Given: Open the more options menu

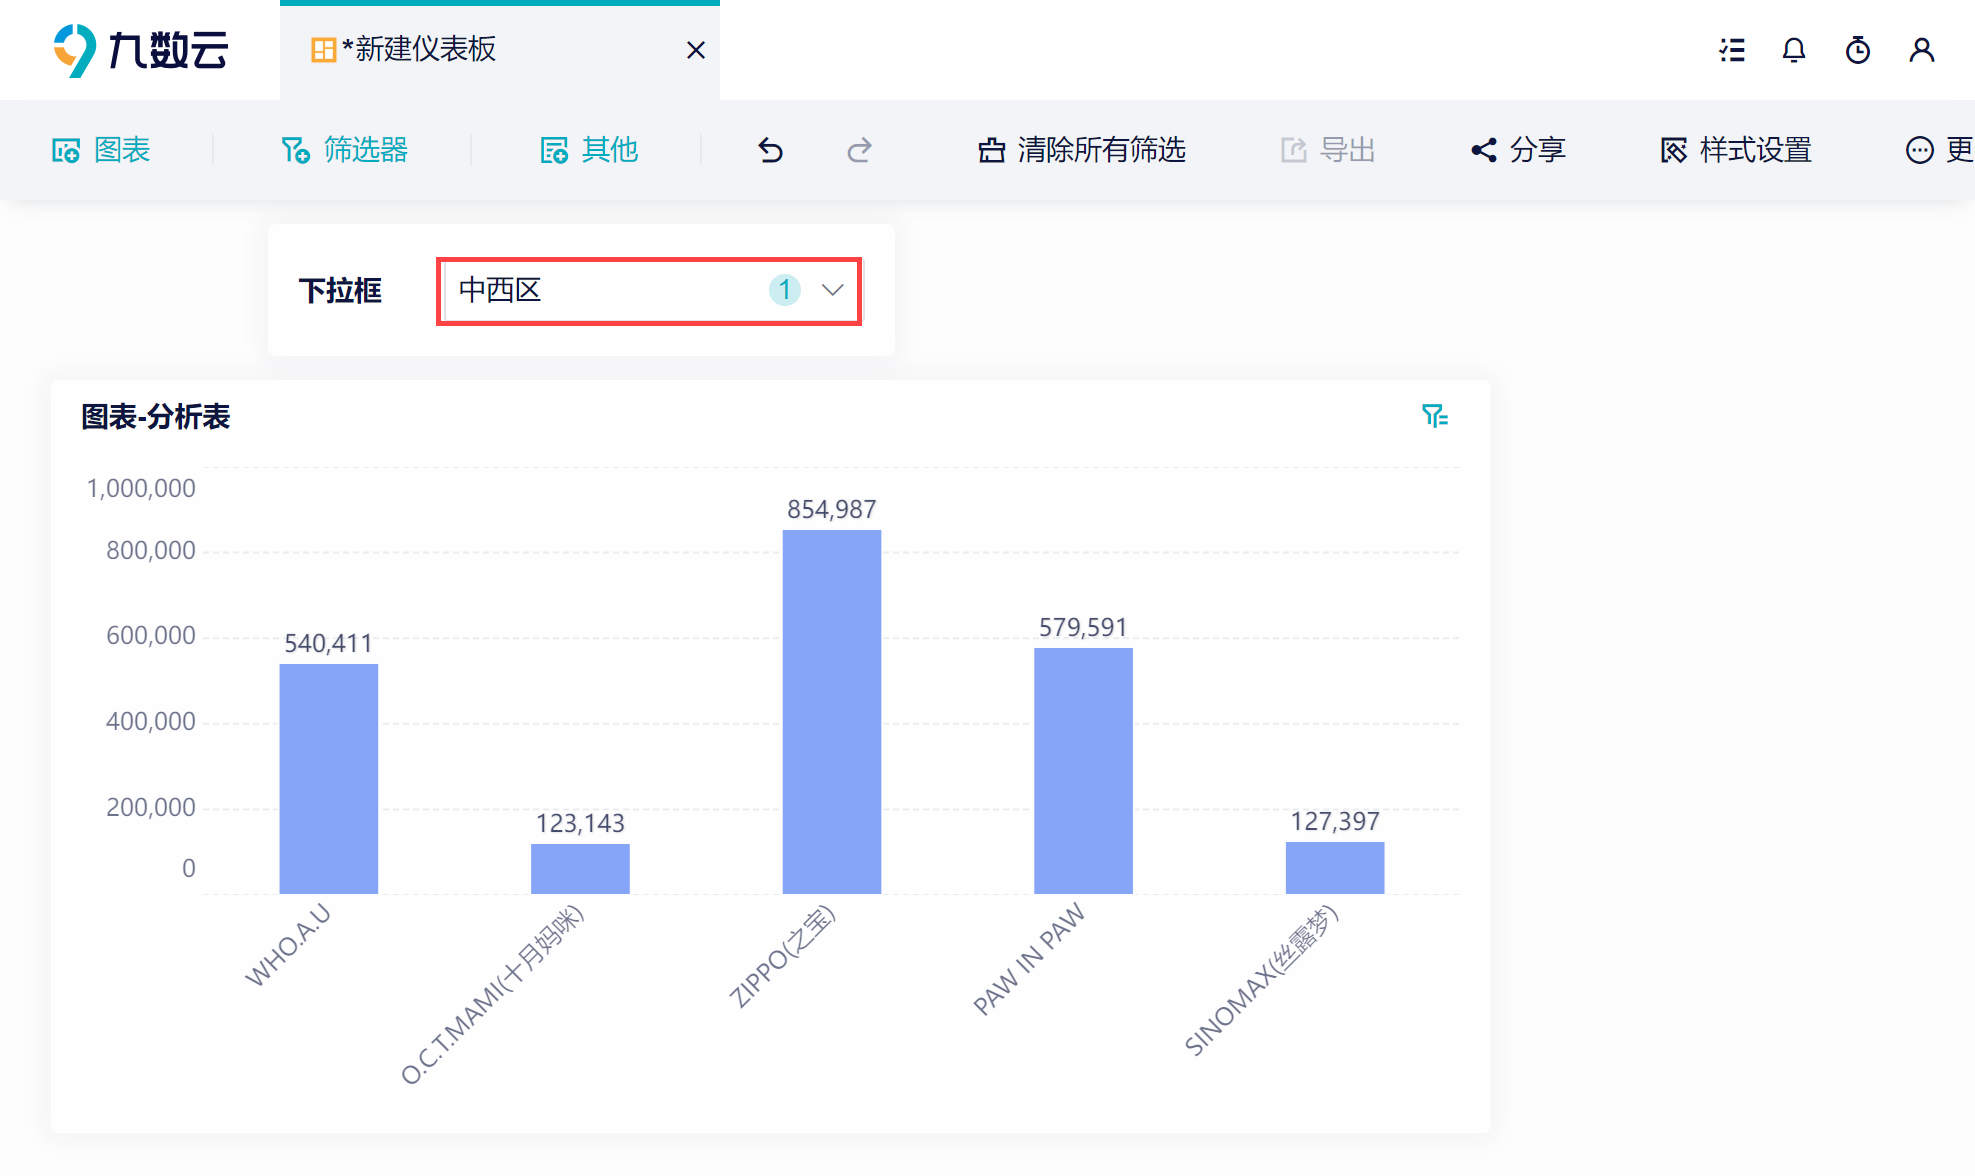Looking at the screenshot, I should point(1938,150).
